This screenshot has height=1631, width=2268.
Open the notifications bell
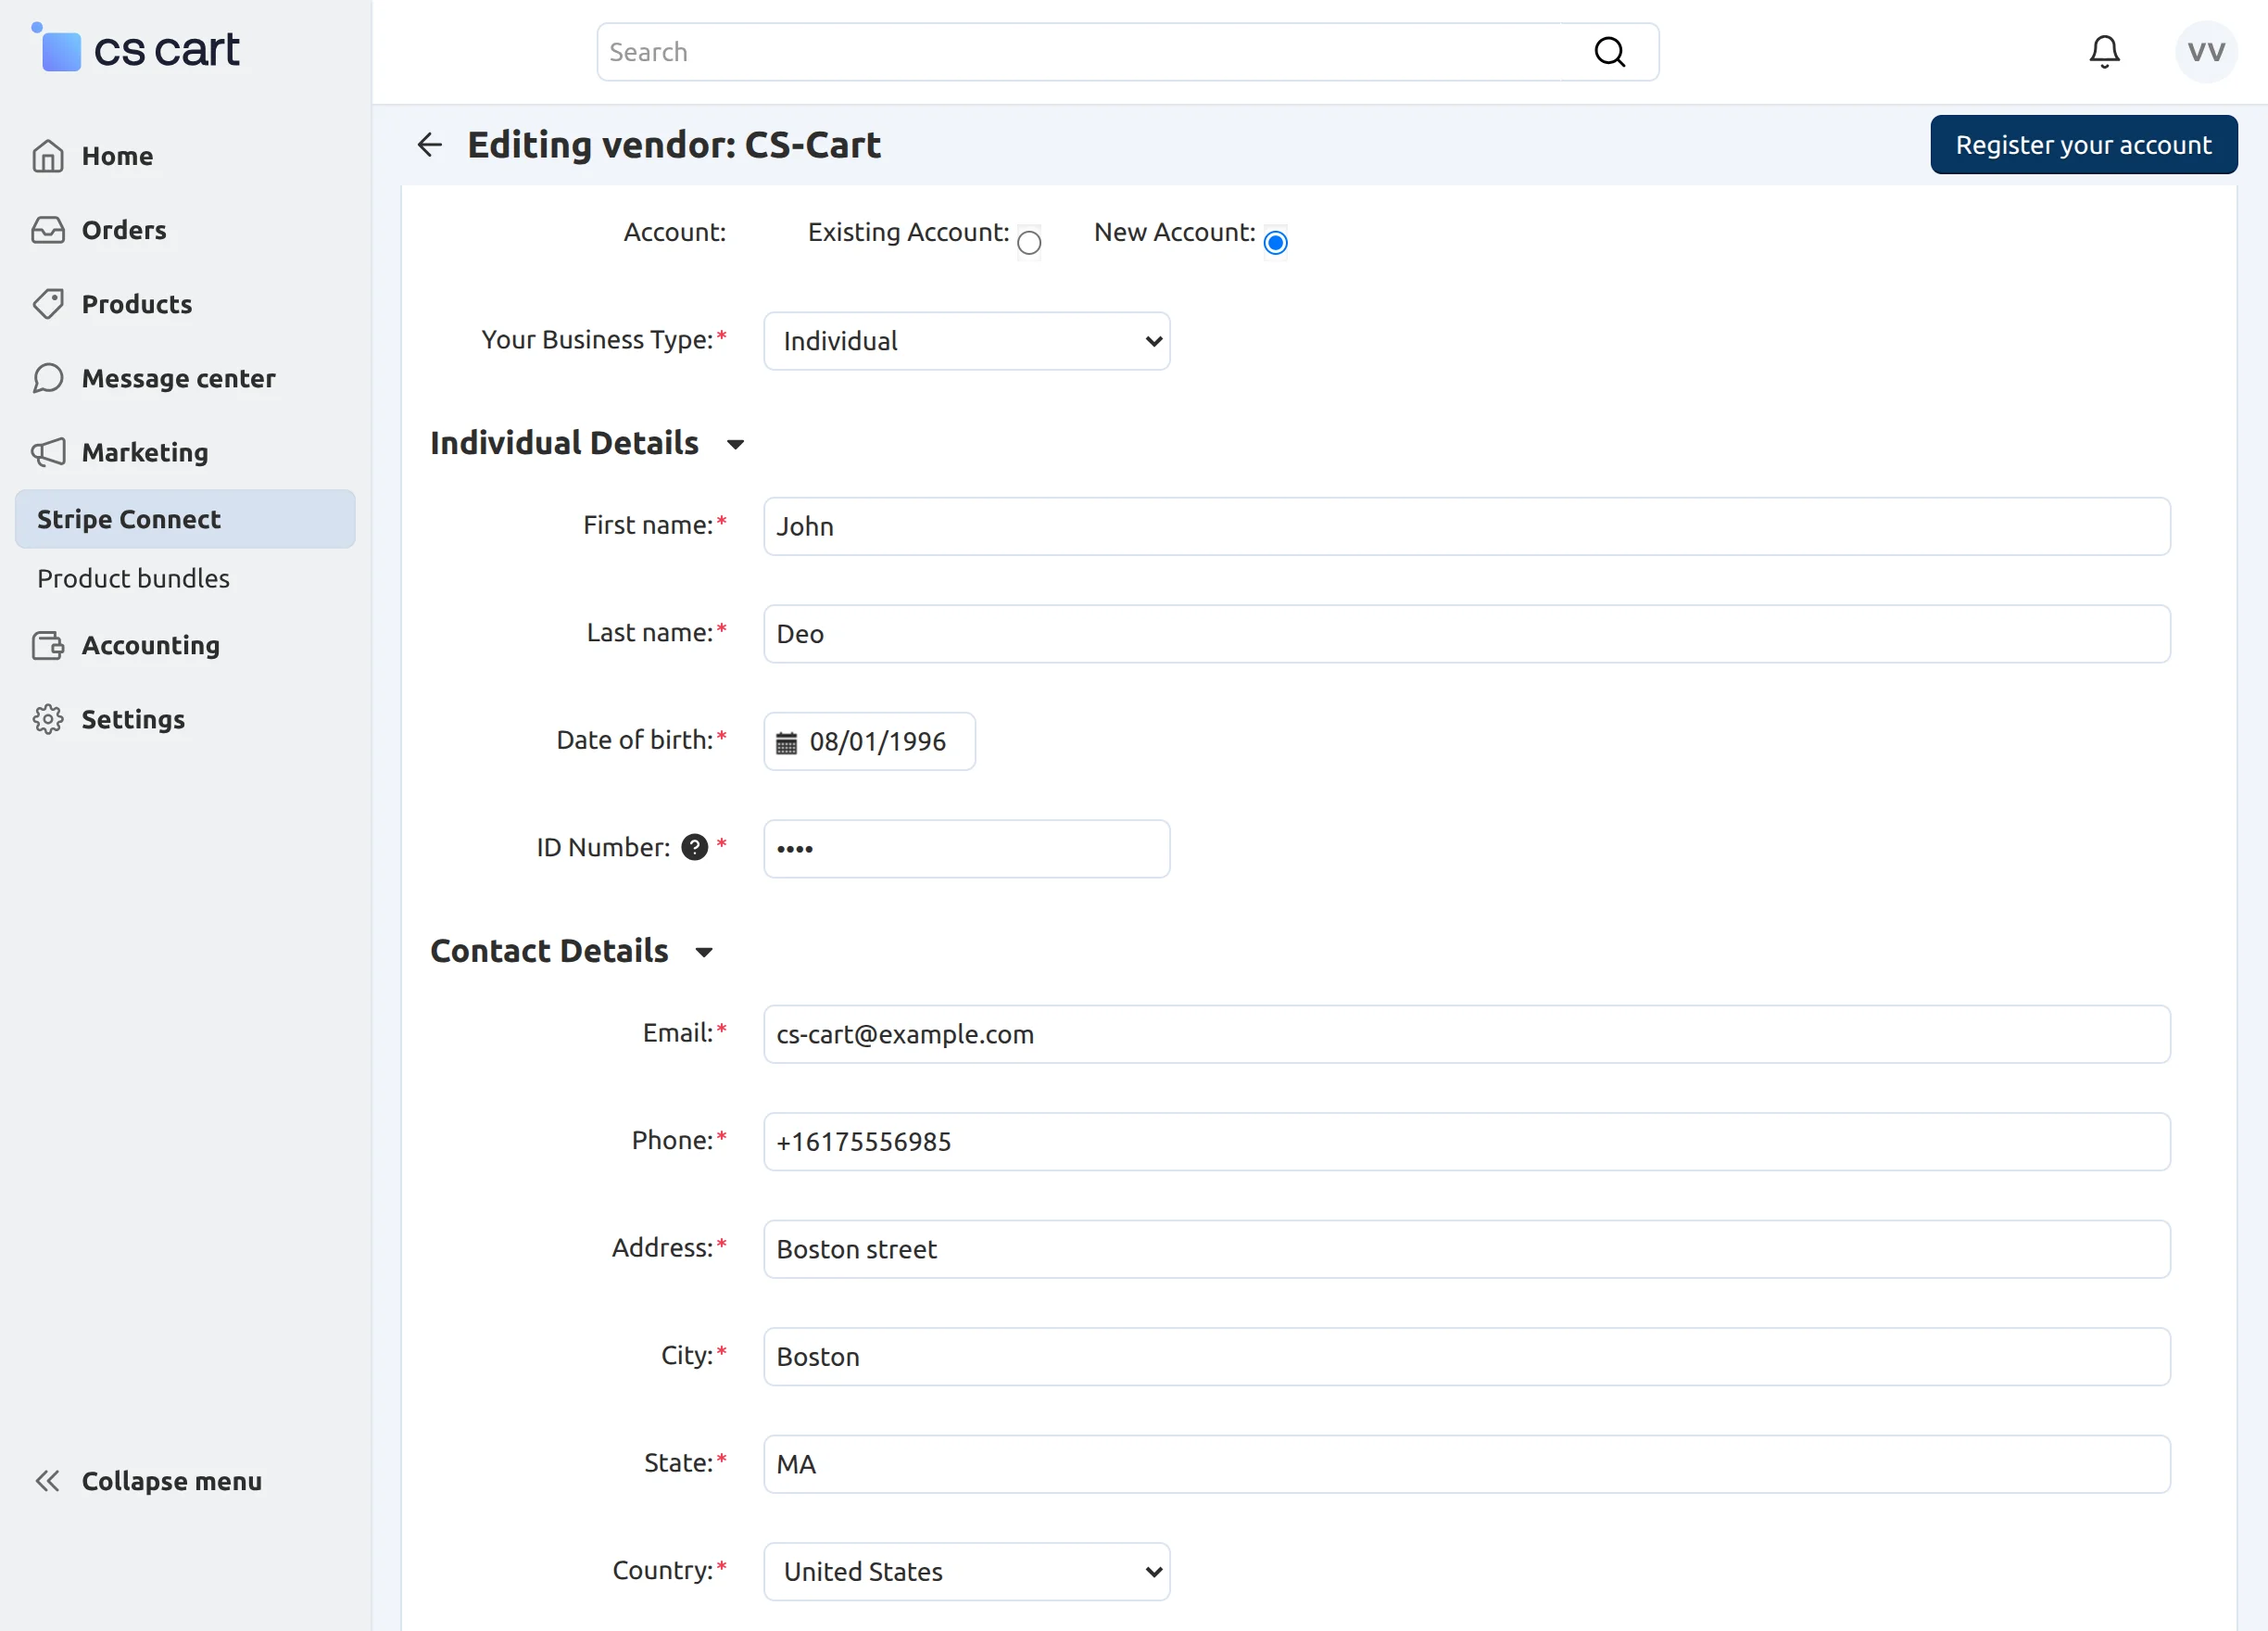(x=2104, y=52)
